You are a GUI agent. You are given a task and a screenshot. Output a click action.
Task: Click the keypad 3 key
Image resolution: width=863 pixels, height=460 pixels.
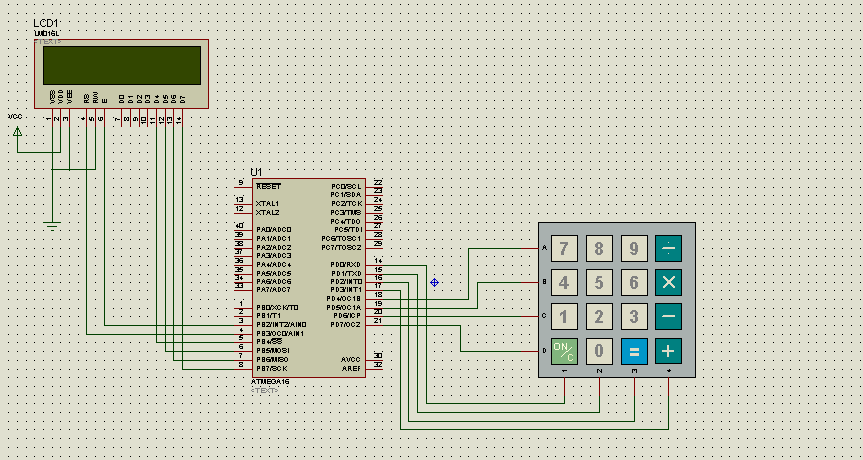[x=634, y=317]
